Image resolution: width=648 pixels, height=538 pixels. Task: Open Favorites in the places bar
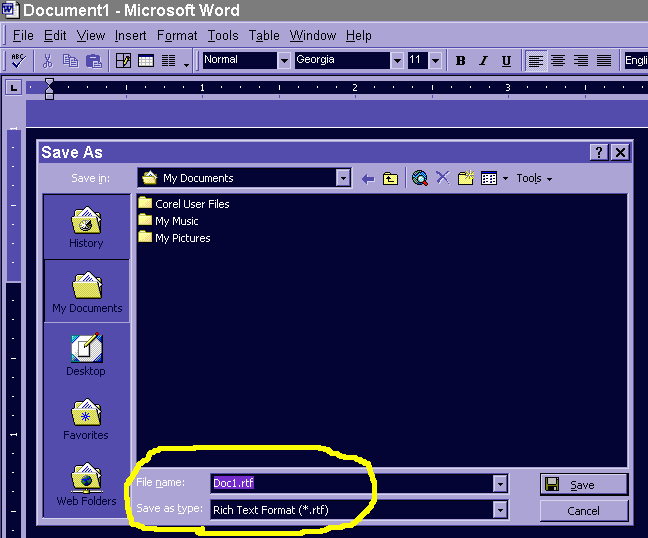click(86, 419)
